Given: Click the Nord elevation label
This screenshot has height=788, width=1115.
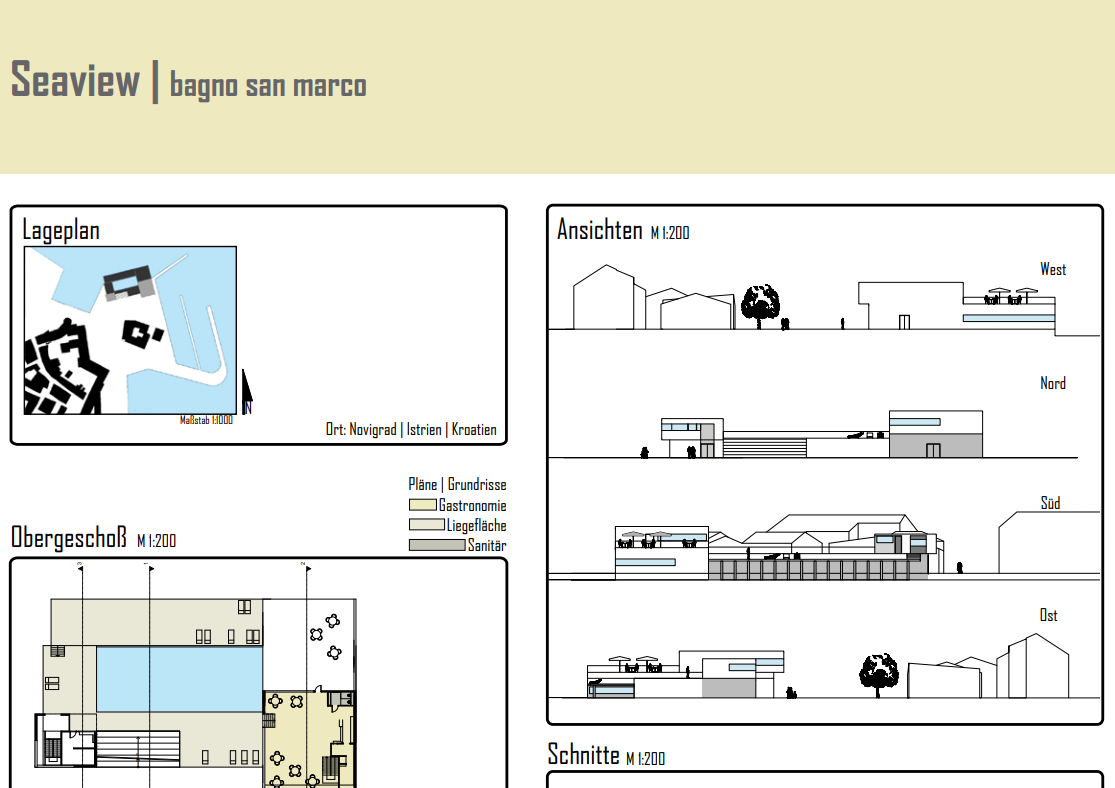Looking at the screenshot, I should pyautogui.click(x=1052, y=383).
